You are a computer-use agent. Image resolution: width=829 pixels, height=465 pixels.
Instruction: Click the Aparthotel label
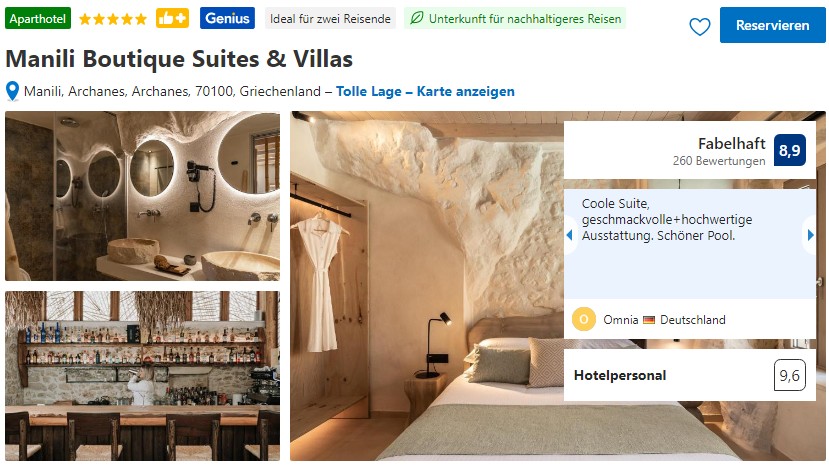[38, 18]
